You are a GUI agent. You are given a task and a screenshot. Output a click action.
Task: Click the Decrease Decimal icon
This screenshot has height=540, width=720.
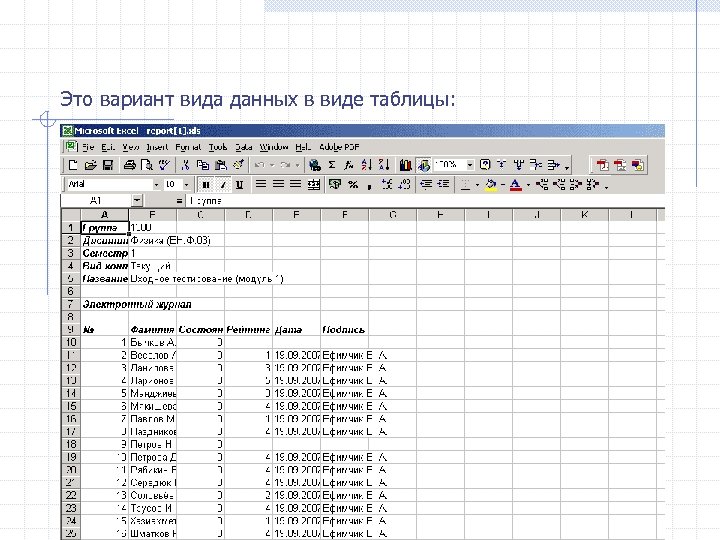coord(405,185)
